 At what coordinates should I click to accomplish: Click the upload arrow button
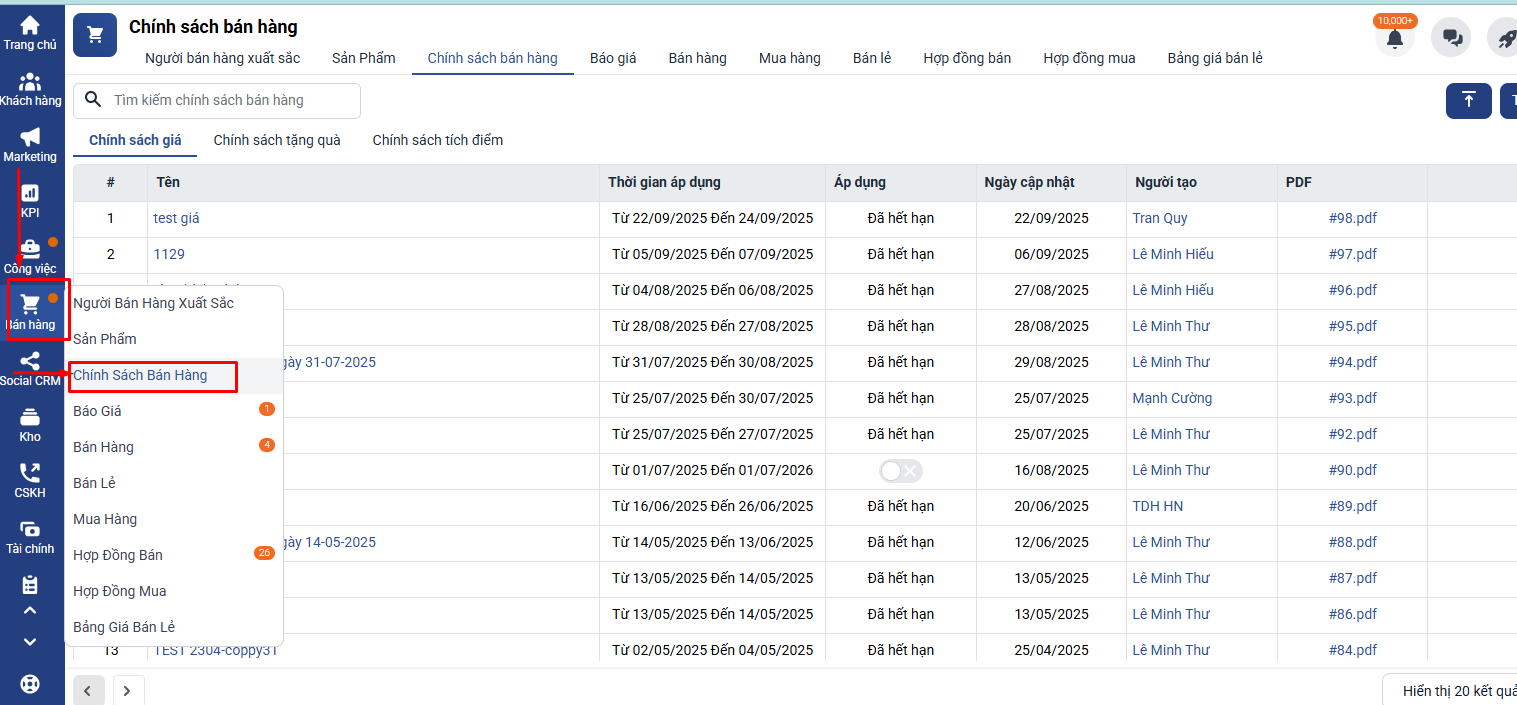(1468, 100)
